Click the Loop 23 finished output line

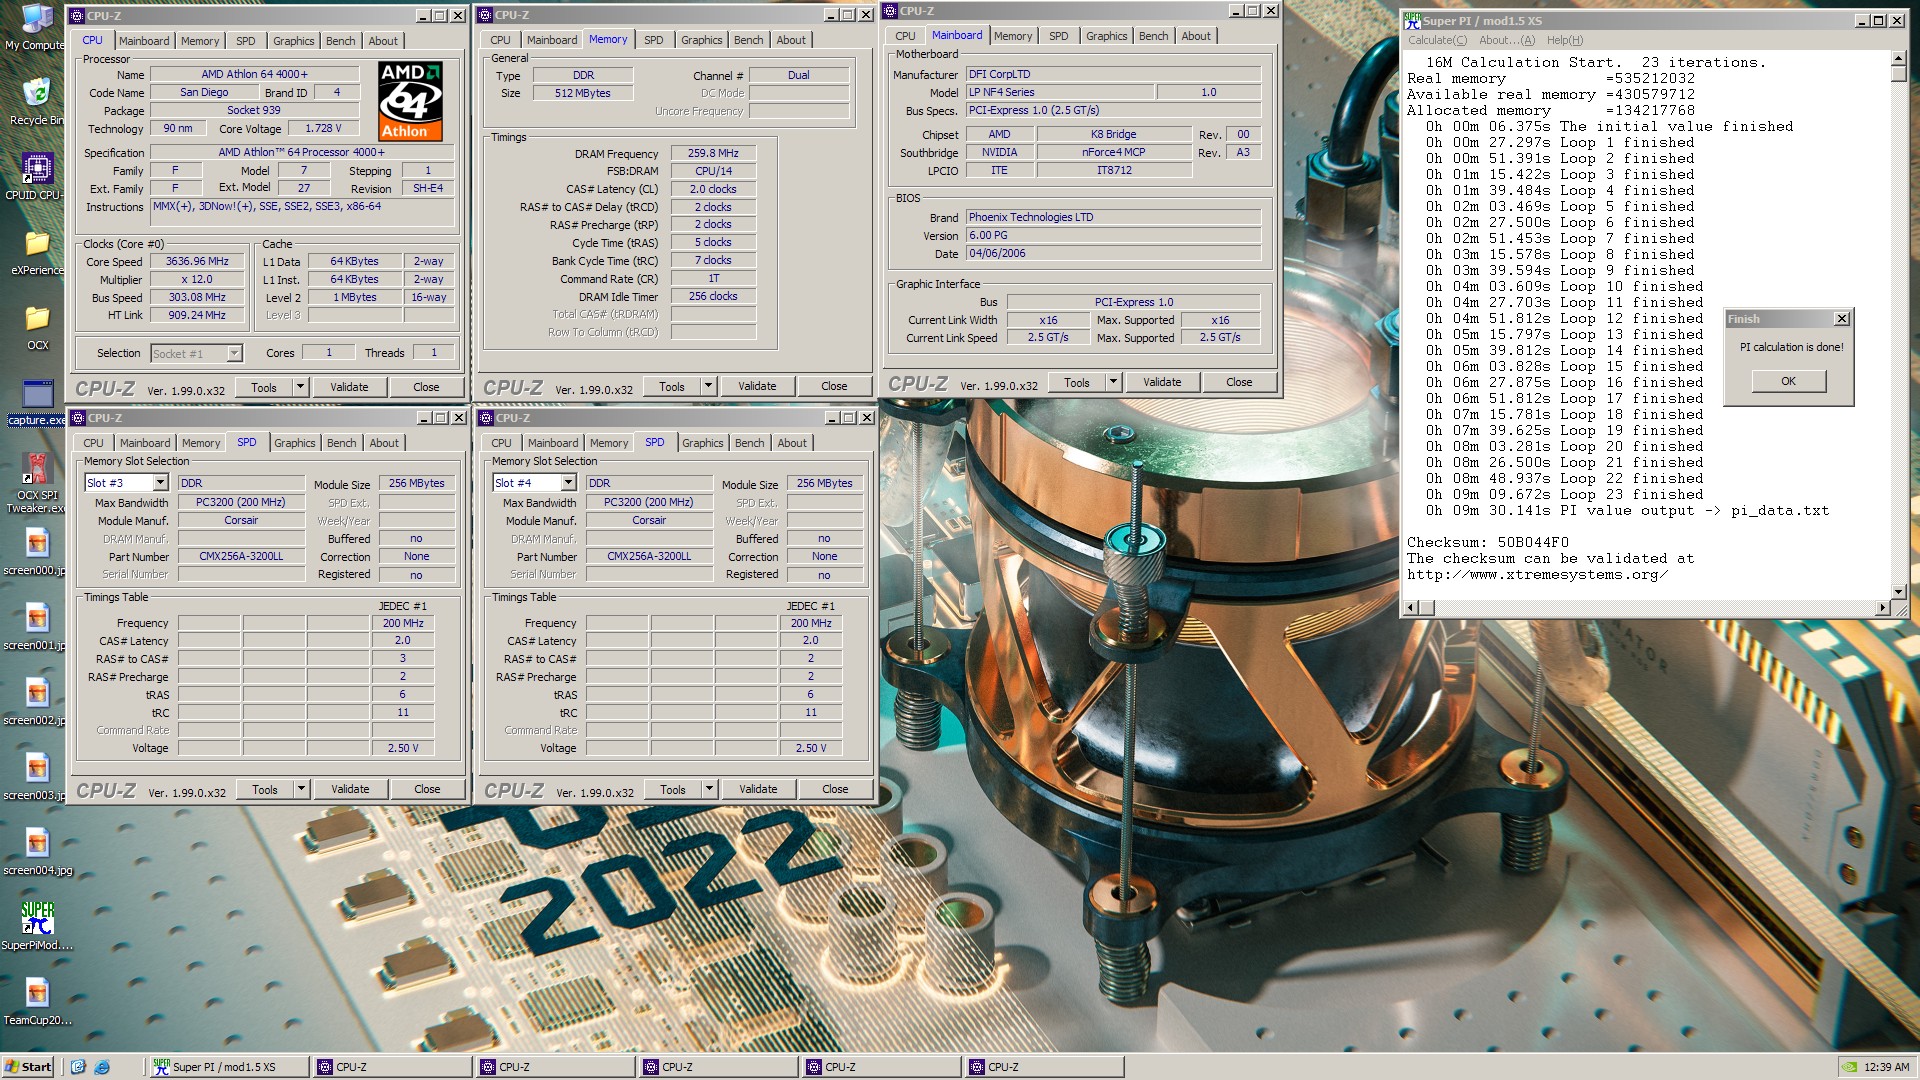(x=1564, y=495)
